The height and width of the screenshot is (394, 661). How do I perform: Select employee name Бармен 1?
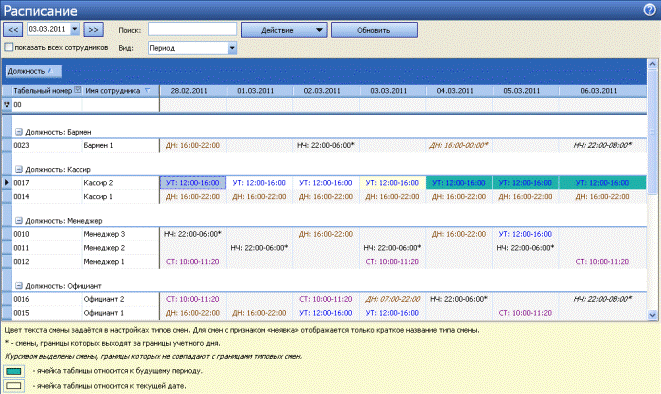[x=99, y=145]
